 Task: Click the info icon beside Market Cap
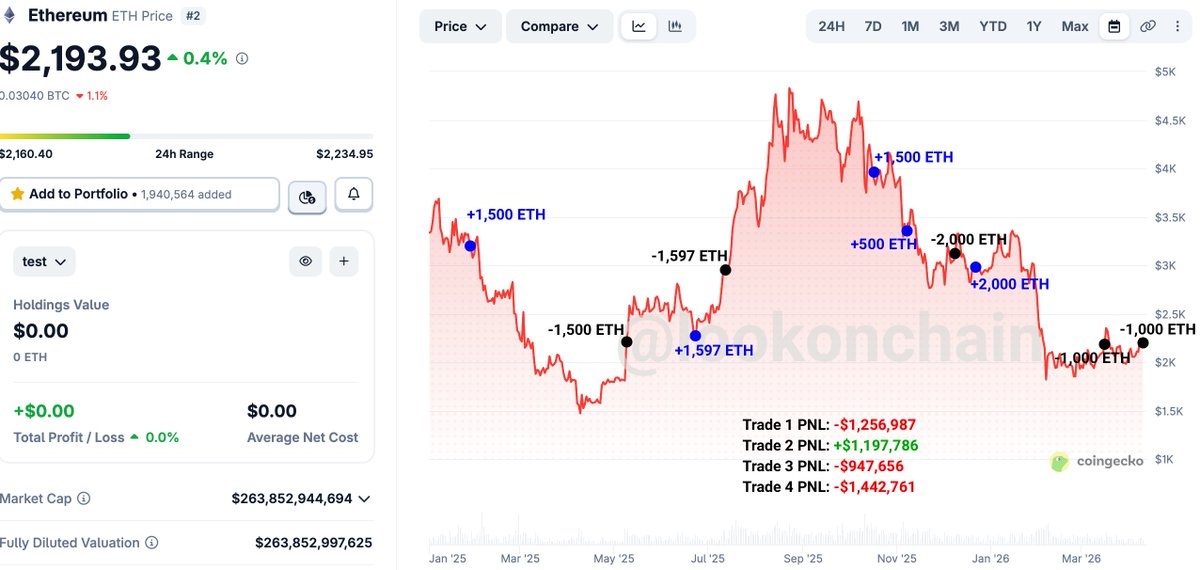(x=84, y=498)
